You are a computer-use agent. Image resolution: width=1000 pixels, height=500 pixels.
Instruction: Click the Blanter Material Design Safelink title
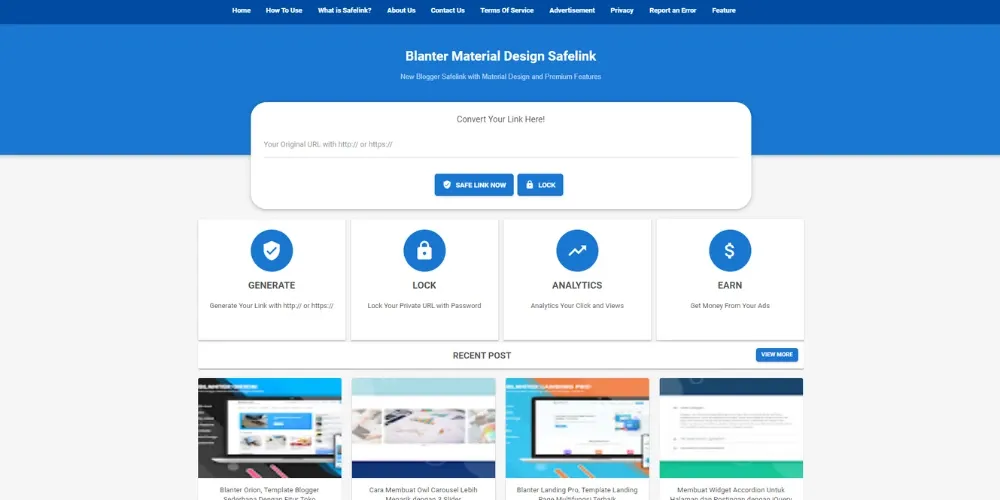[x=501, y=56]
